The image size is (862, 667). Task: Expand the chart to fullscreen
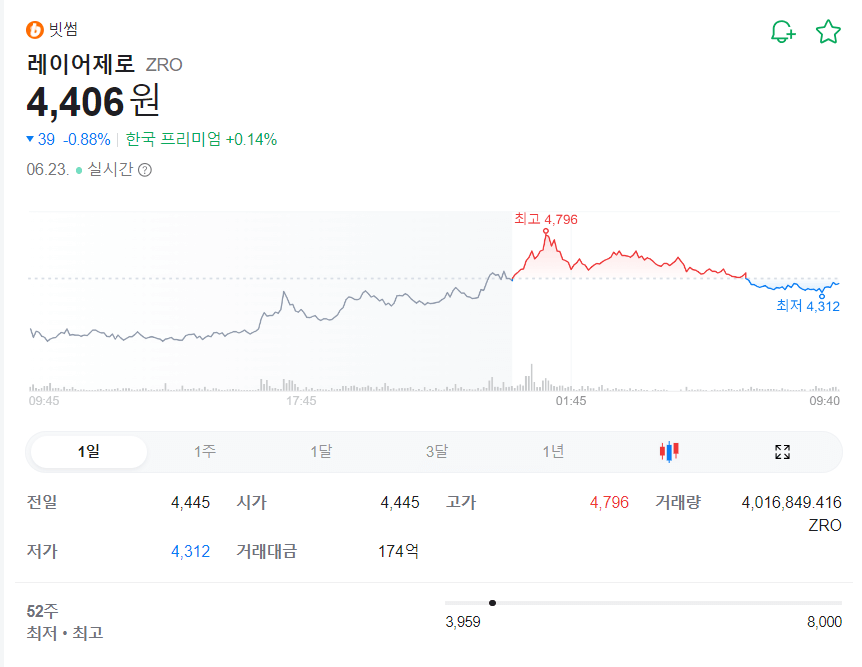pyautogui.click(x=782, y=452)
